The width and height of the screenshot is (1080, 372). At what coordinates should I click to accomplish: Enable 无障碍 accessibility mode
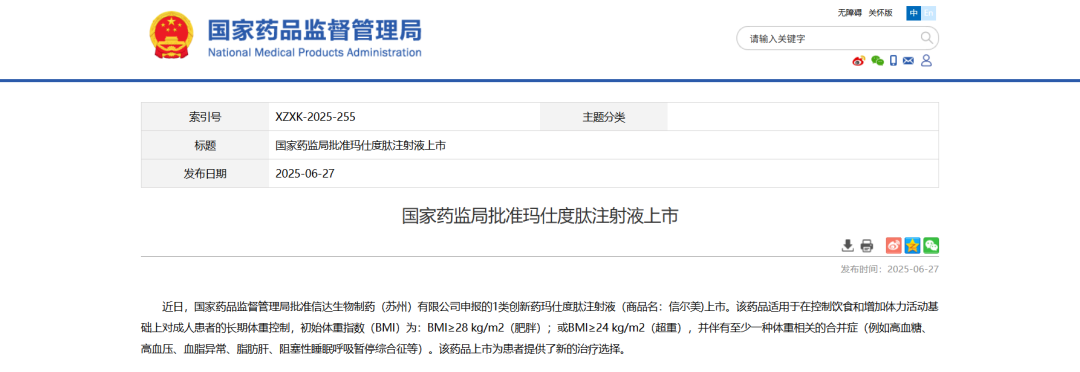pyautogui.click(x=849, y=12)
